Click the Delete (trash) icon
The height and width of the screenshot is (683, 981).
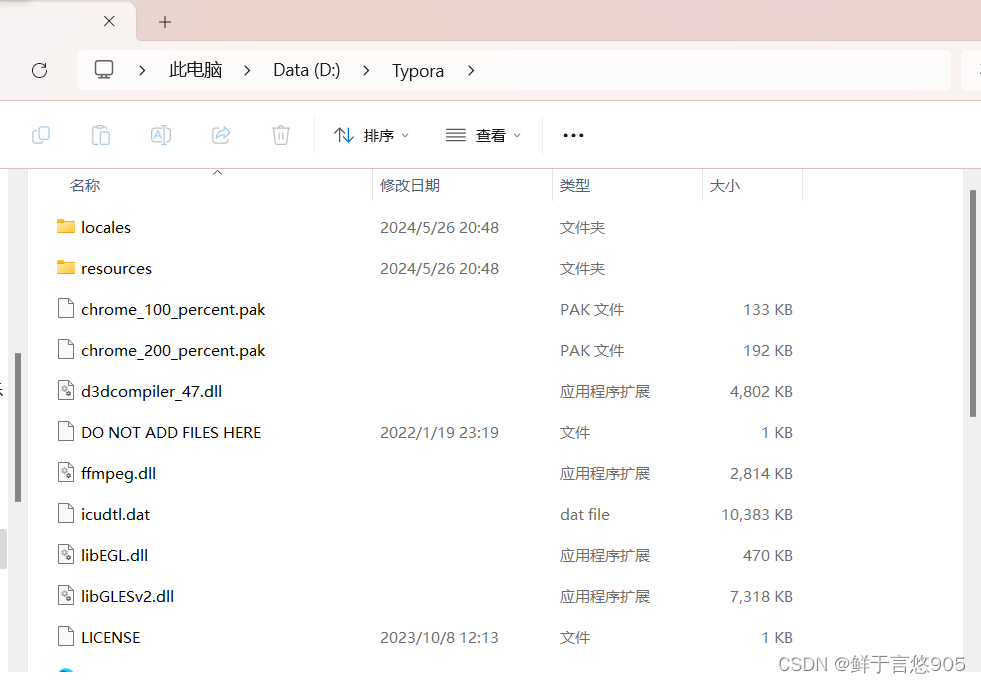[x=281, y=135]
